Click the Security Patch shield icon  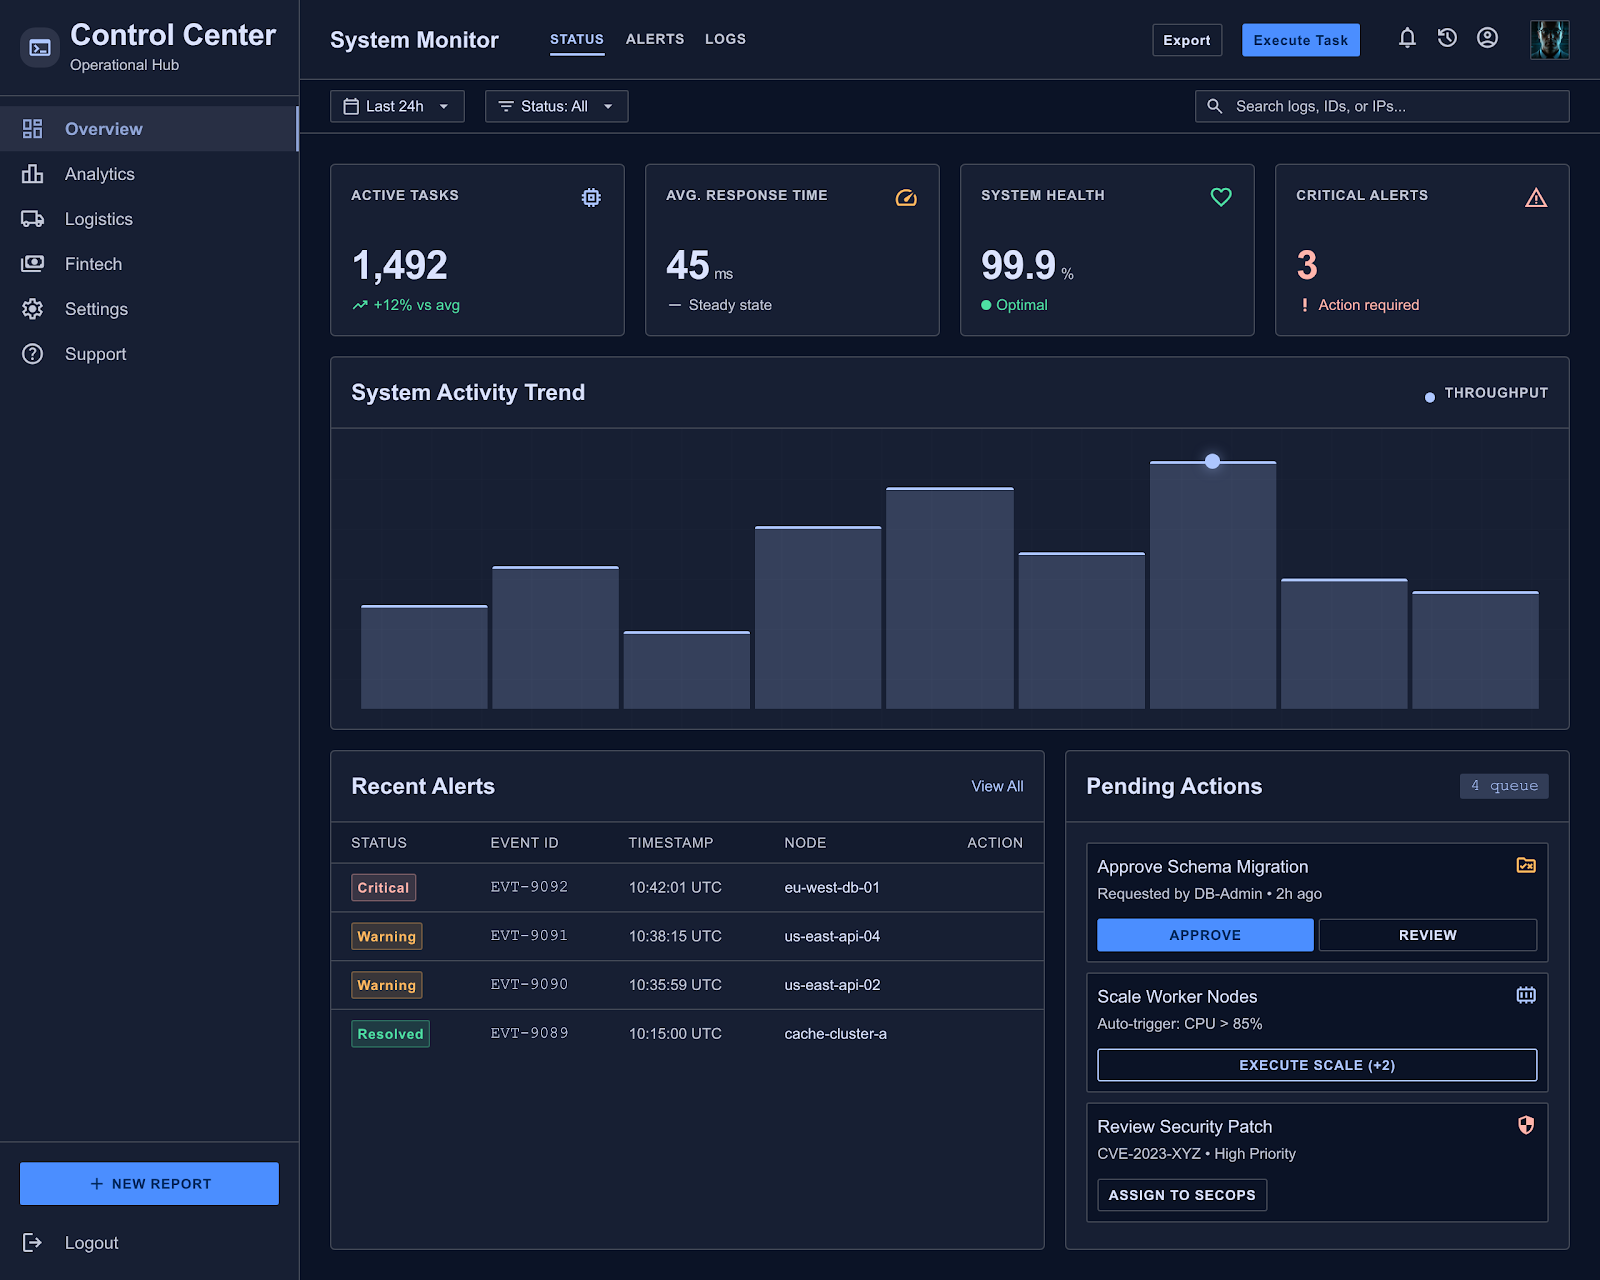[1526, 1125]
